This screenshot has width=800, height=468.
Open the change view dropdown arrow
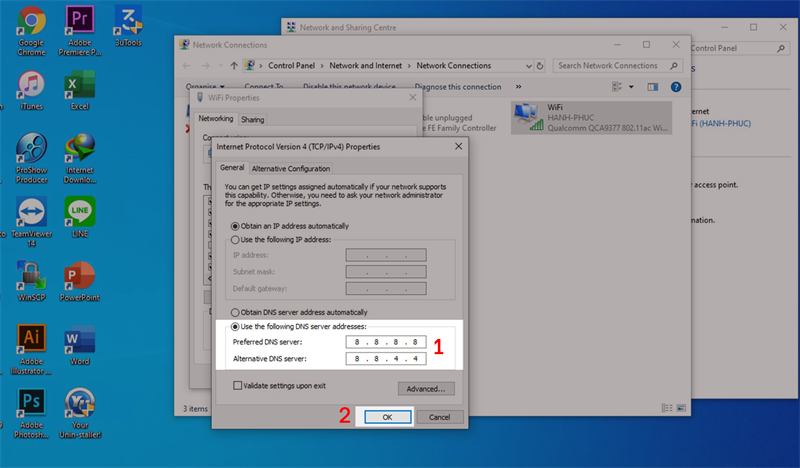(631, 87)
